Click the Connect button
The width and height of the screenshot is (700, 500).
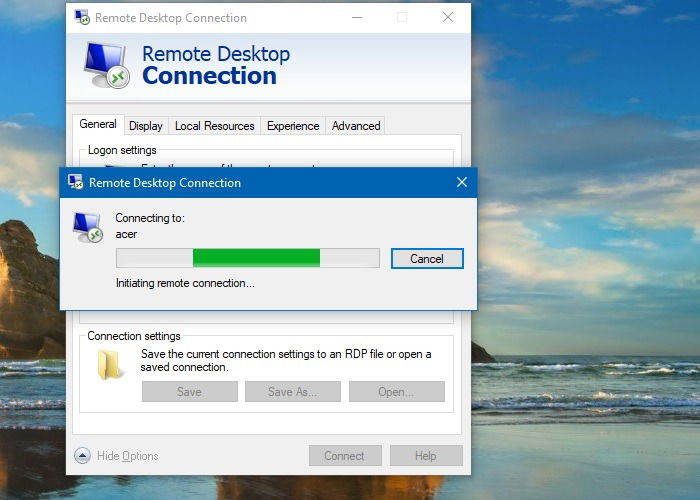345,456
